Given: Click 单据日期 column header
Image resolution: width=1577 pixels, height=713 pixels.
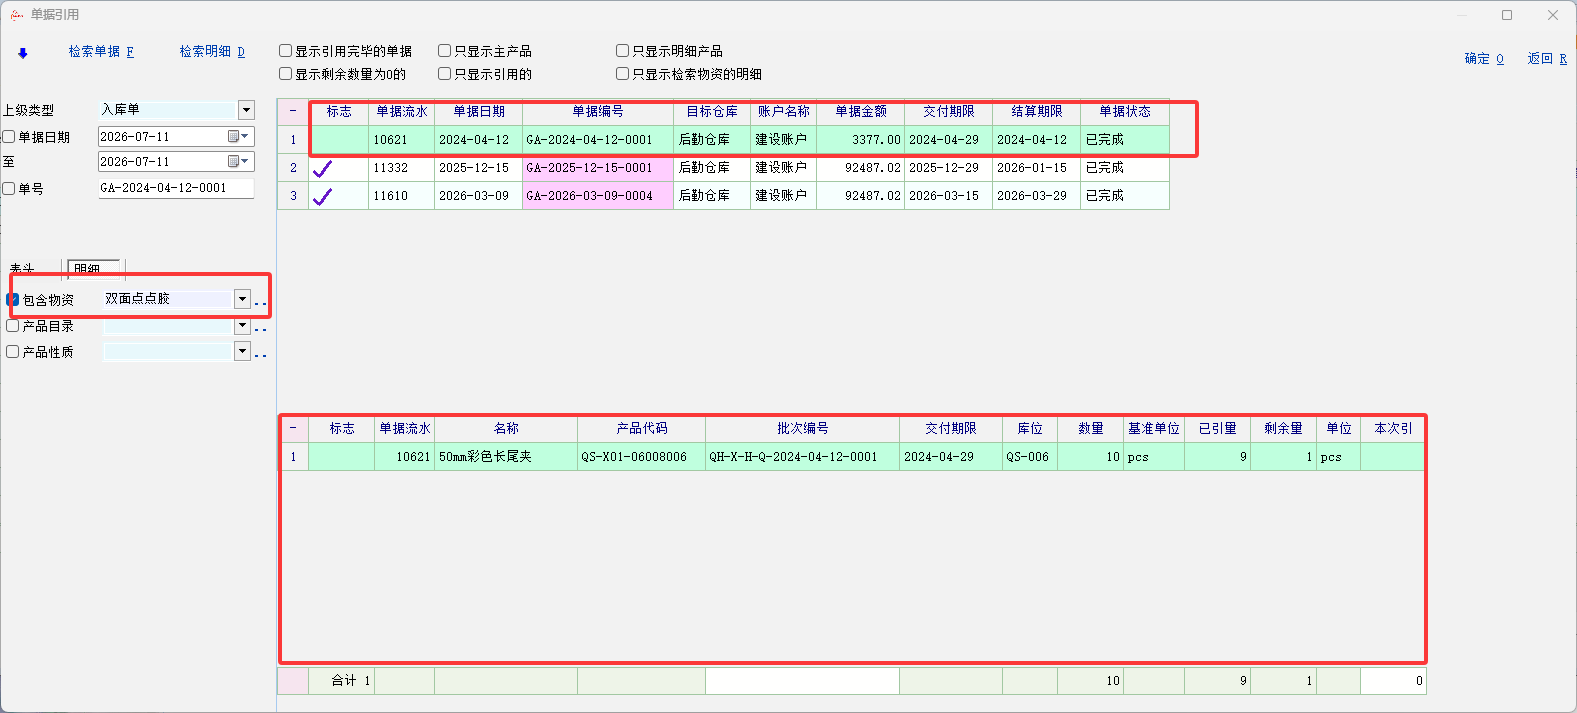Looking at the screenshot, I should pyautogui.click(x=479, y=111).
